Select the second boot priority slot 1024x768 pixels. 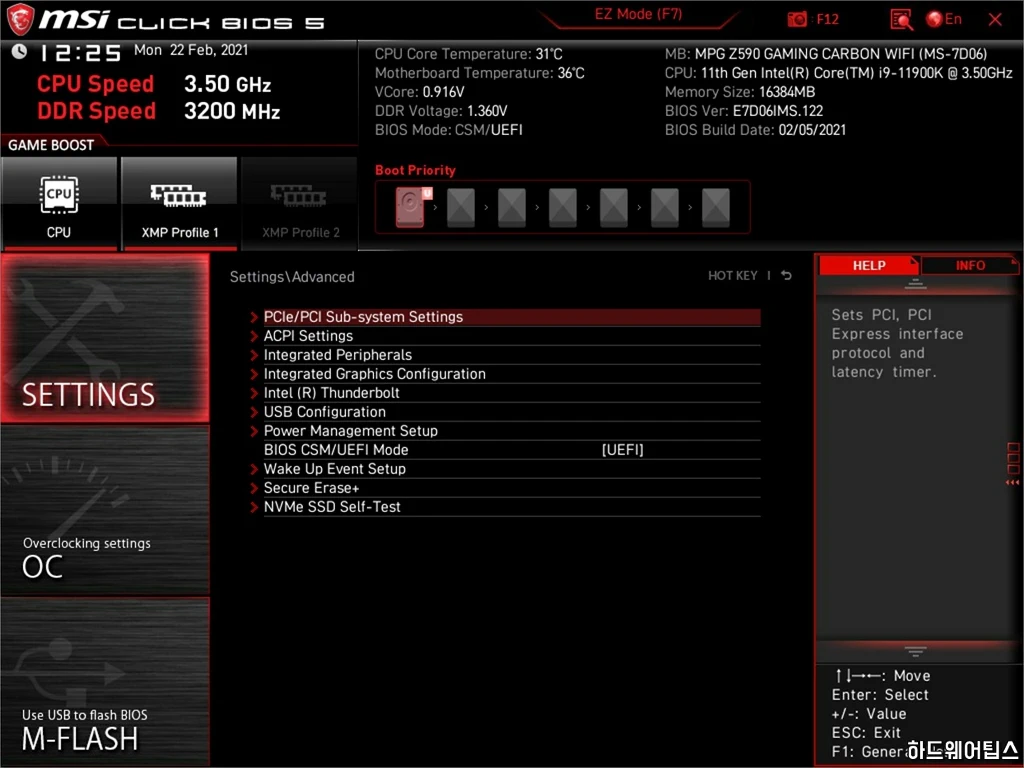coord(461,207)
